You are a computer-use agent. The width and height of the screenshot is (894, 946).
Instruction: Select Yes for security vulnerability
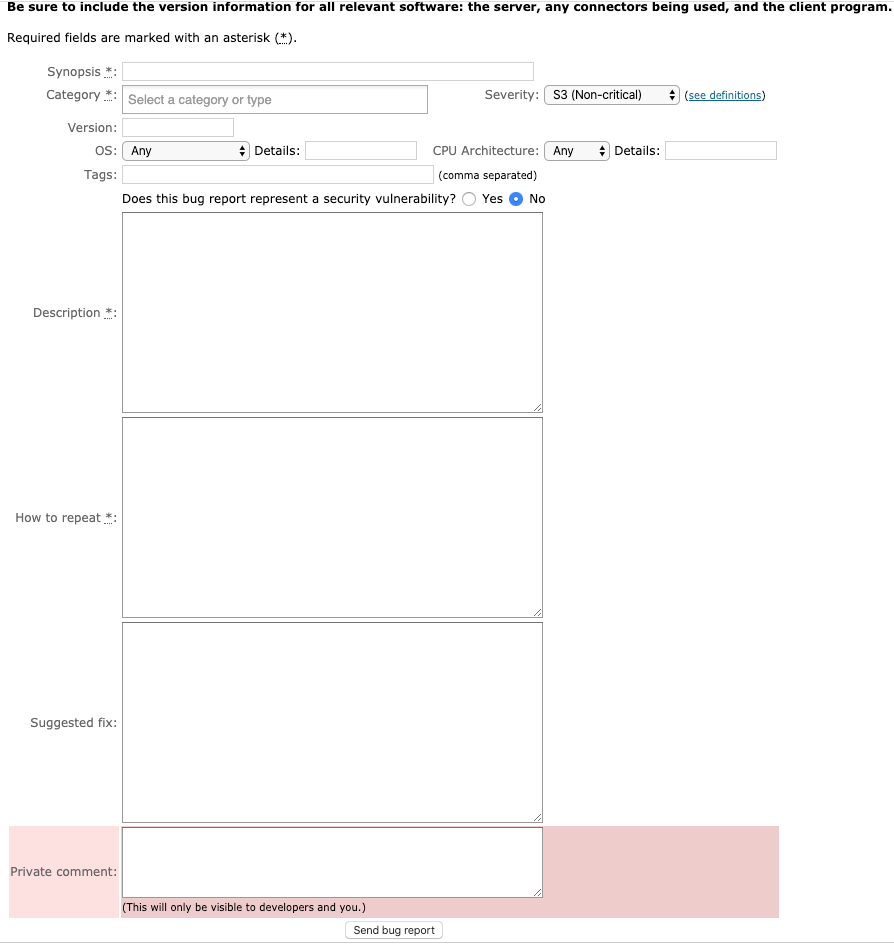click(x=469, y=199)
